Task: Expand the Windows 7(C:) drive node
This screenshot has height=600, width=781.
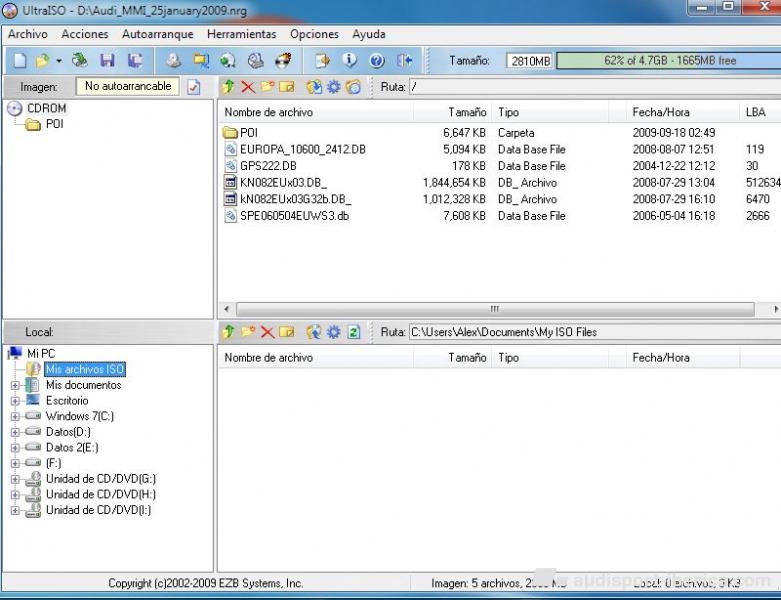Action: coord(15,416)
